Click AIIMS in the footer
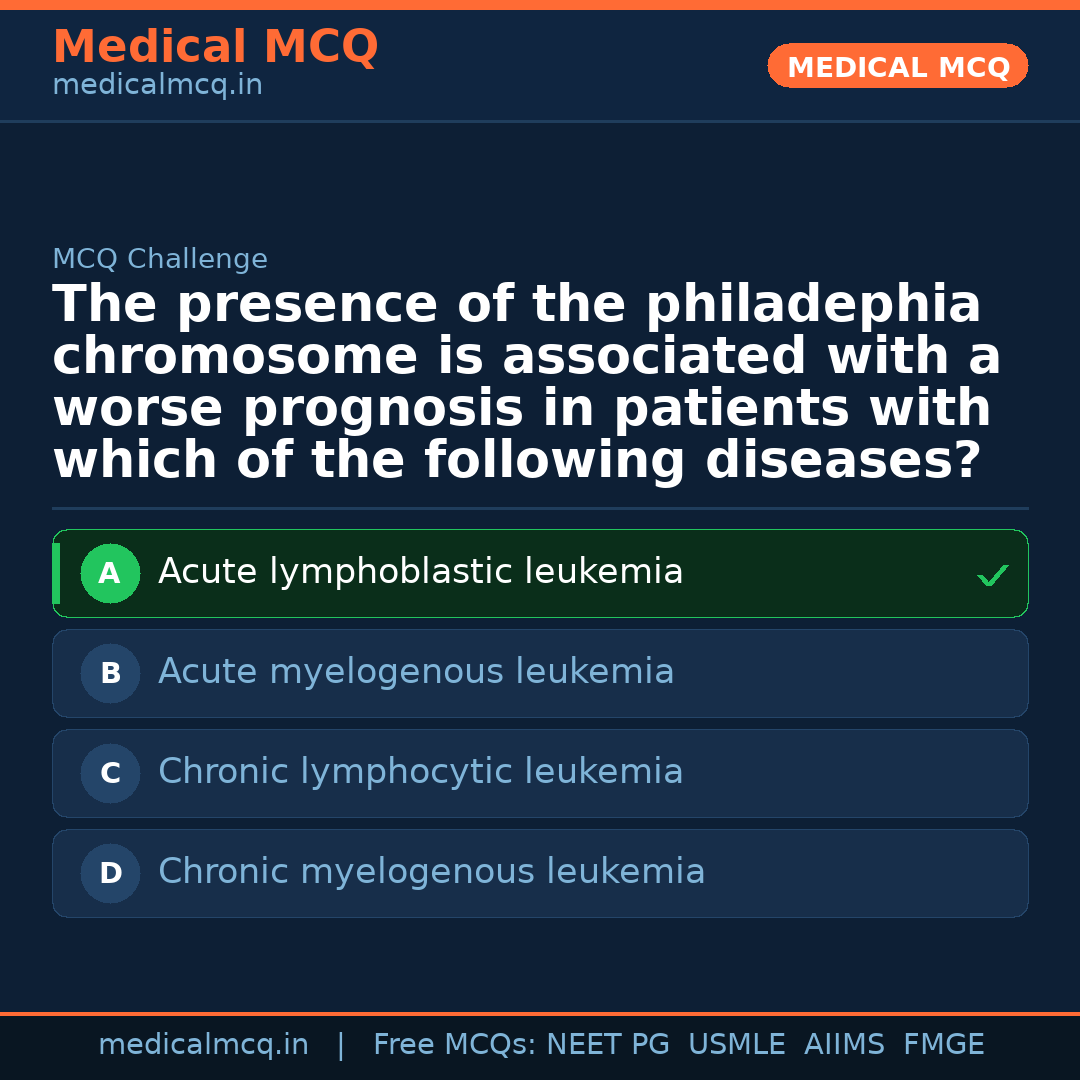1080x1080 pixels. click(x=844, y=1045)
